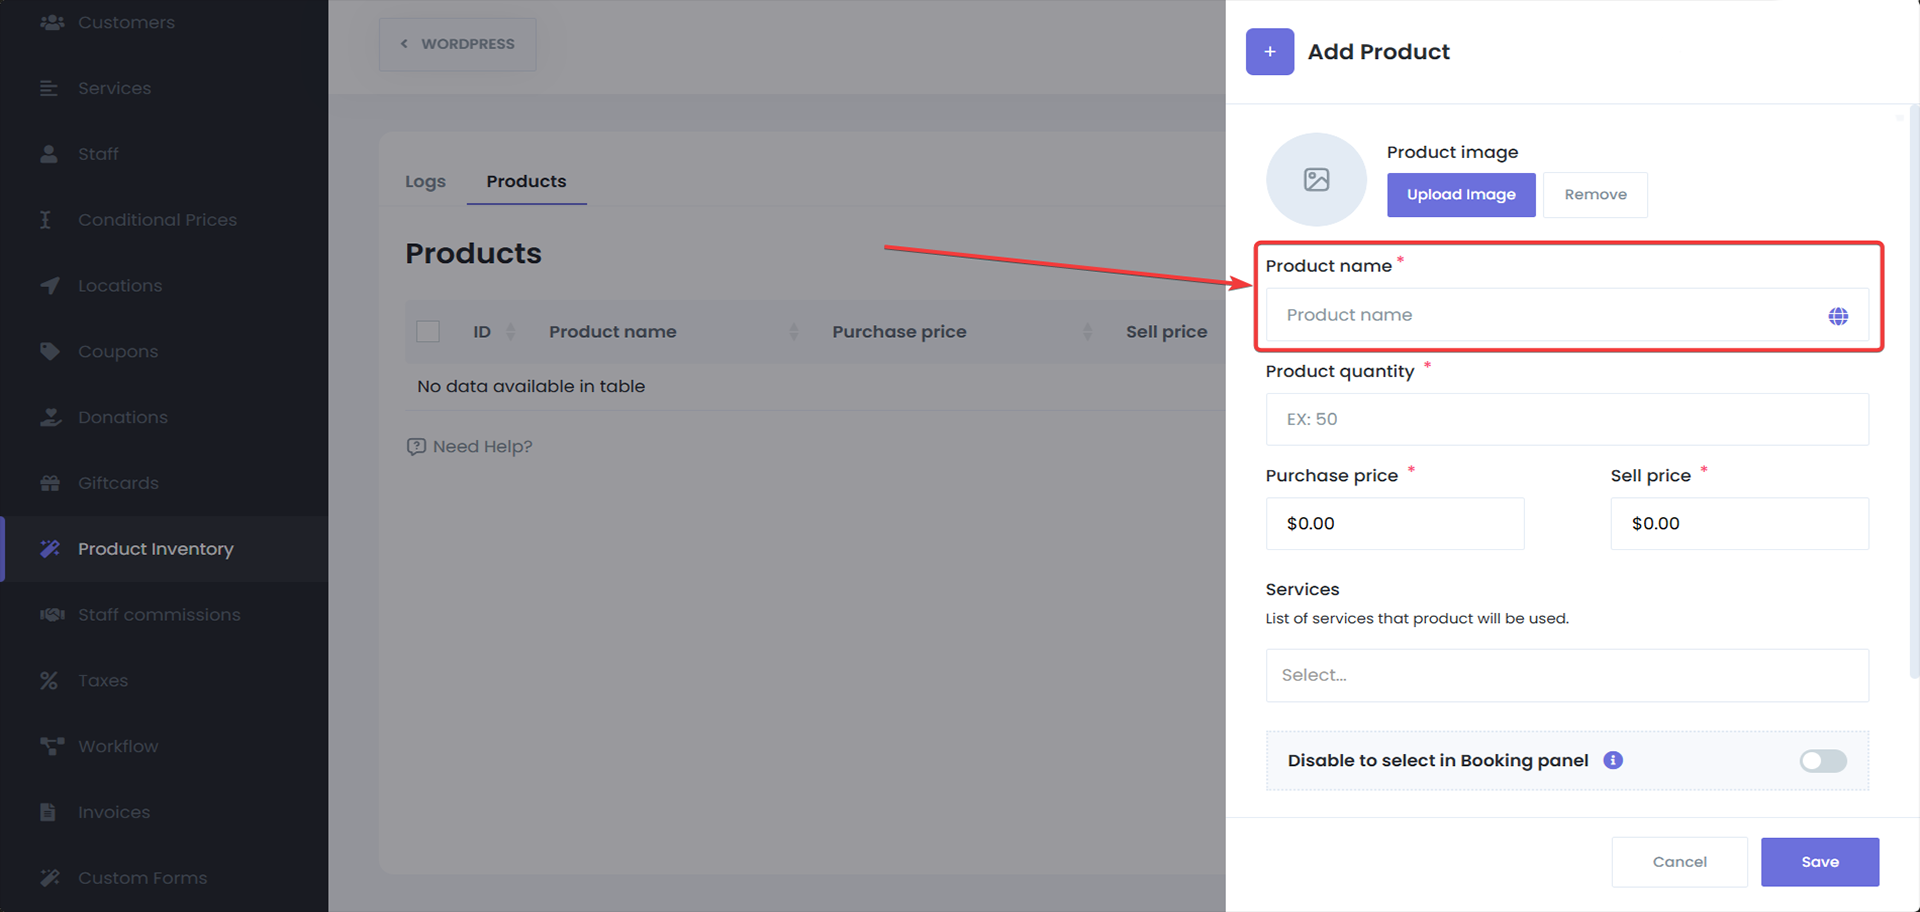Sort by Product name column arrows
Screen dimensions: 1920x912
[793, 332]
